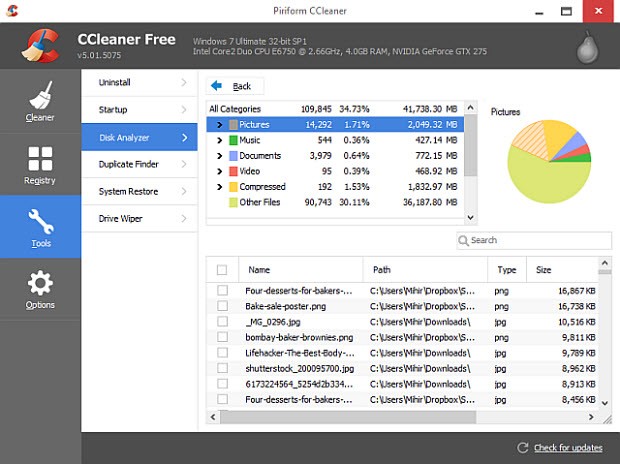Screen dimensions: 620x464
Task: Check the box for shutterstock_200095700.jpg
Action: coord(223,368)
